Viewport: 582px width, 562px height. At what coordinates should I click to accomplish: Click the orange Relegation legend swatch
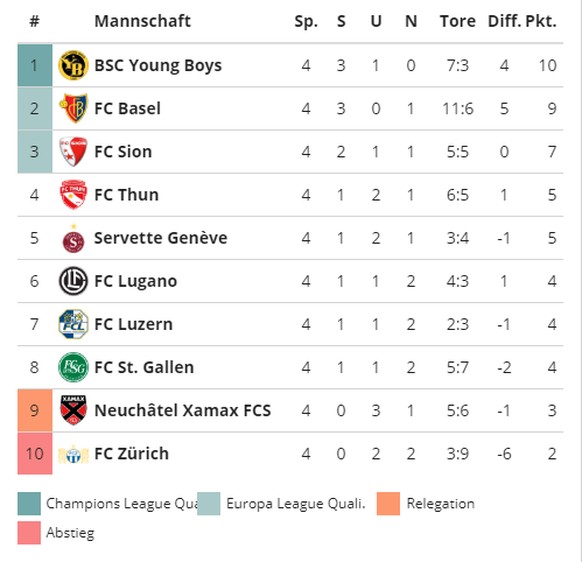pos(388,504)
